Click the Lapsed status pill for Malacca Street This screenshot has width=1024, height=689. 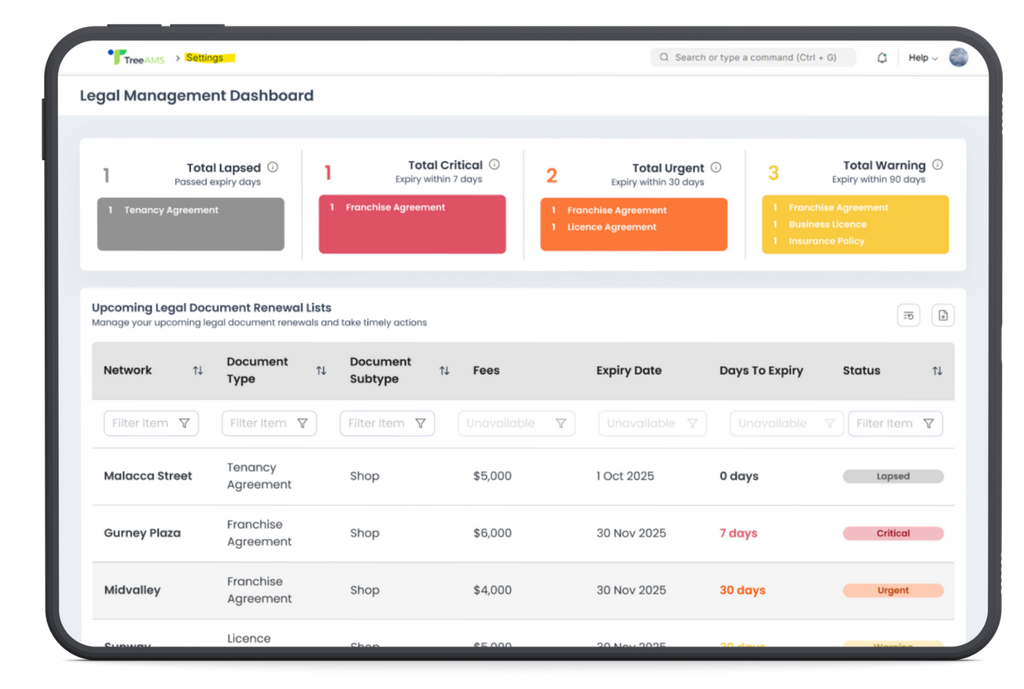click(891, 476)
